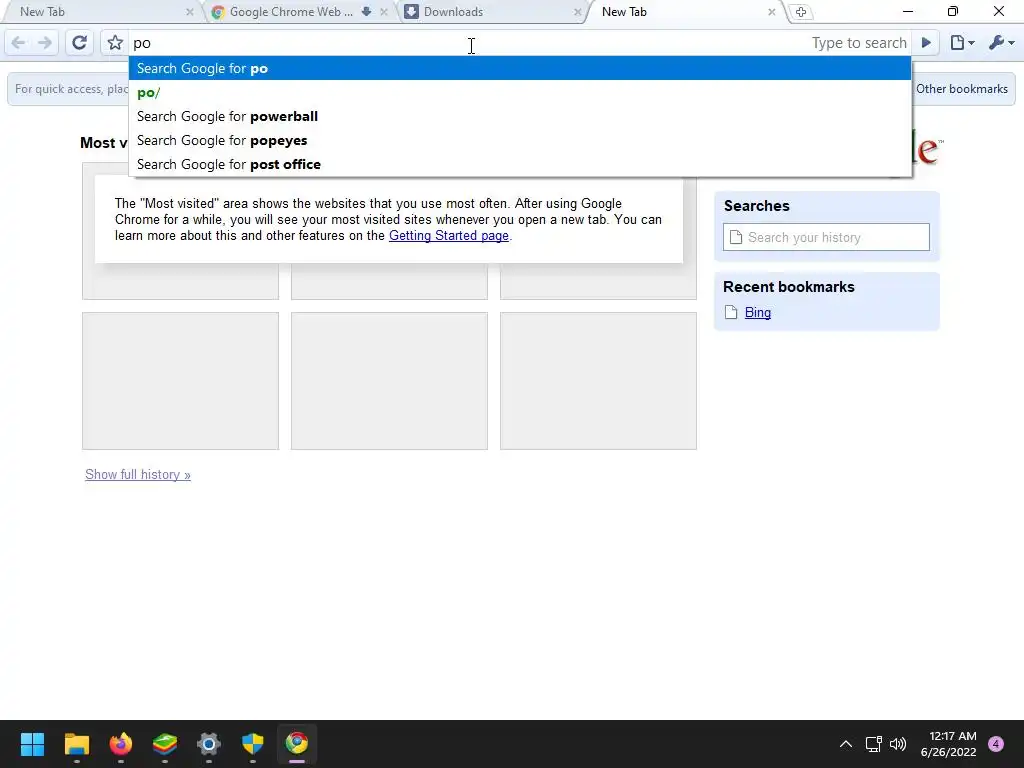Choose suggestion Search Google for popeyes
The height and width of the screenshot is (768, 1024).
tap(520, 140)
